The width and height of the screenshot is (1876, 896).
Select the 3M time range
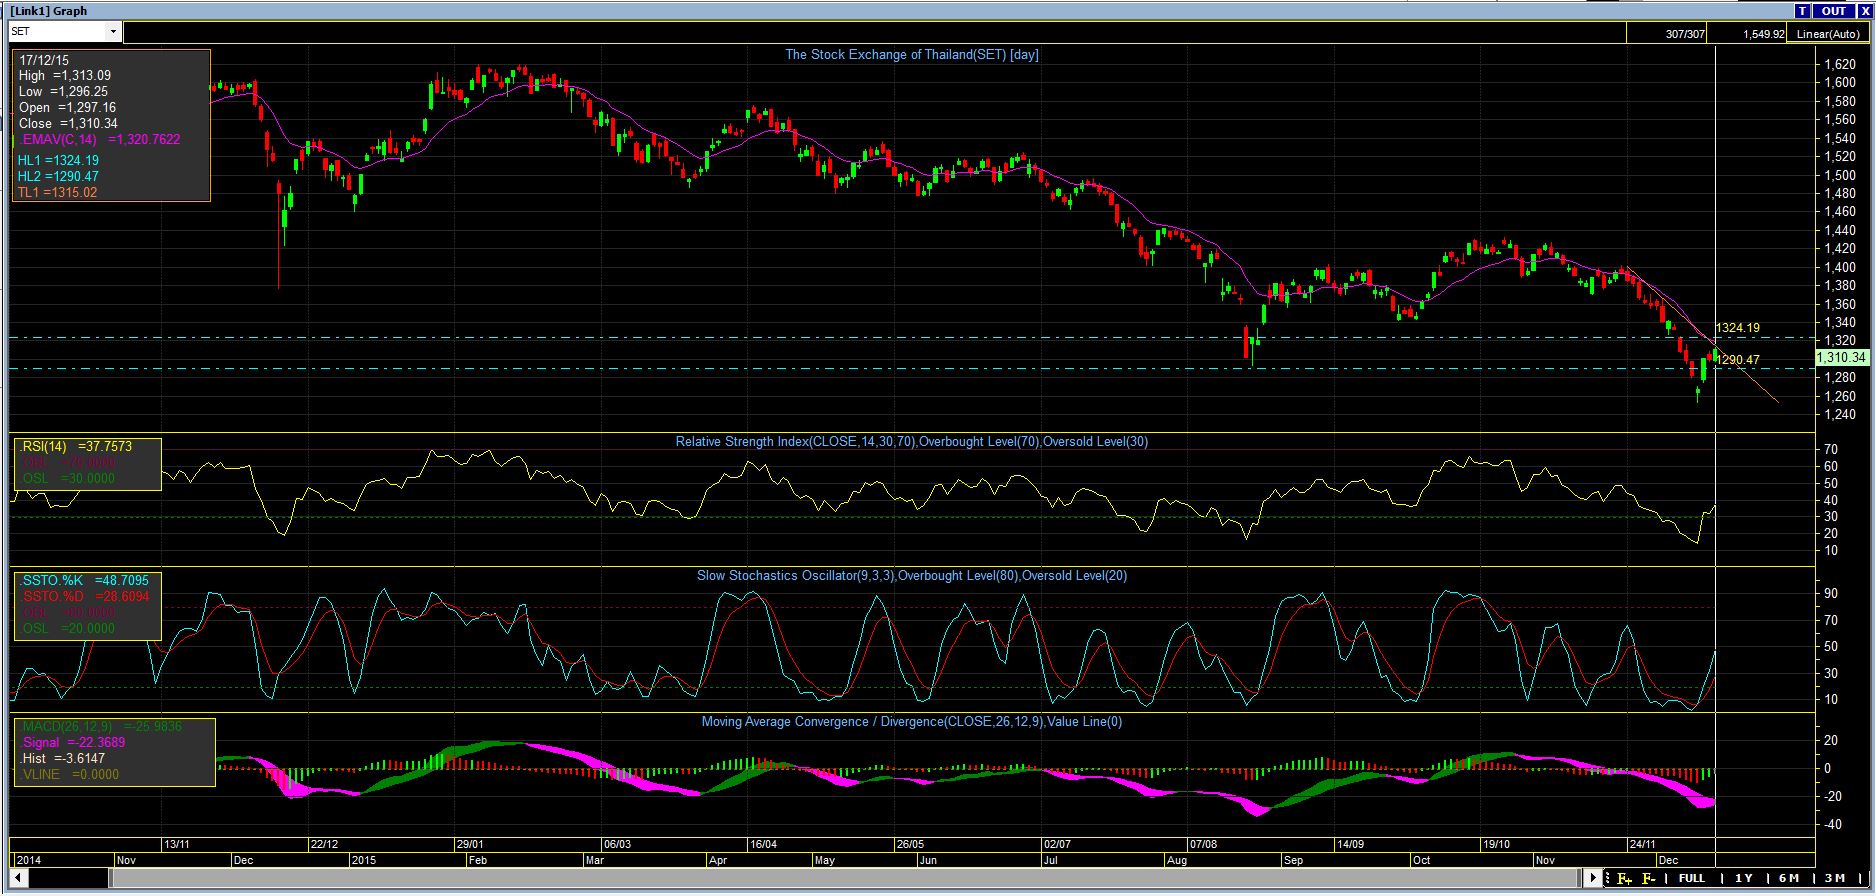click(x=1835, y=879)
